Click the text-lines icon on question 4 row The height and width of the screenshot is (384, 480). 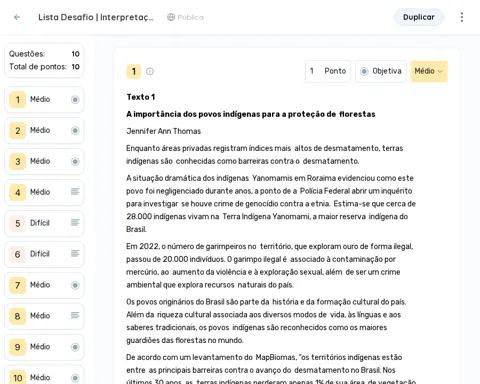75,192
